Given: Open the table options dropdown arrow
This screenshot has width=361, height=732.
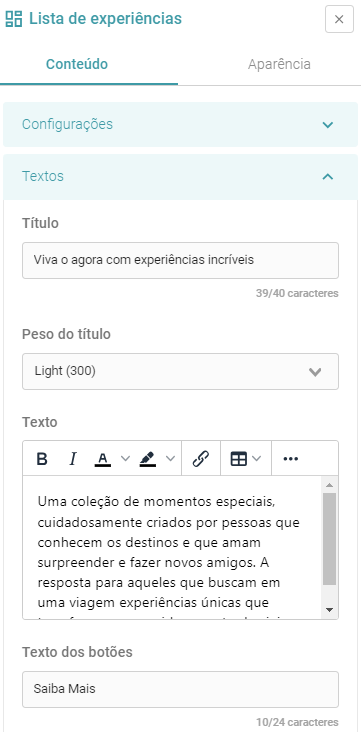Looking at the screenshot, I should (x=256, y=459).
